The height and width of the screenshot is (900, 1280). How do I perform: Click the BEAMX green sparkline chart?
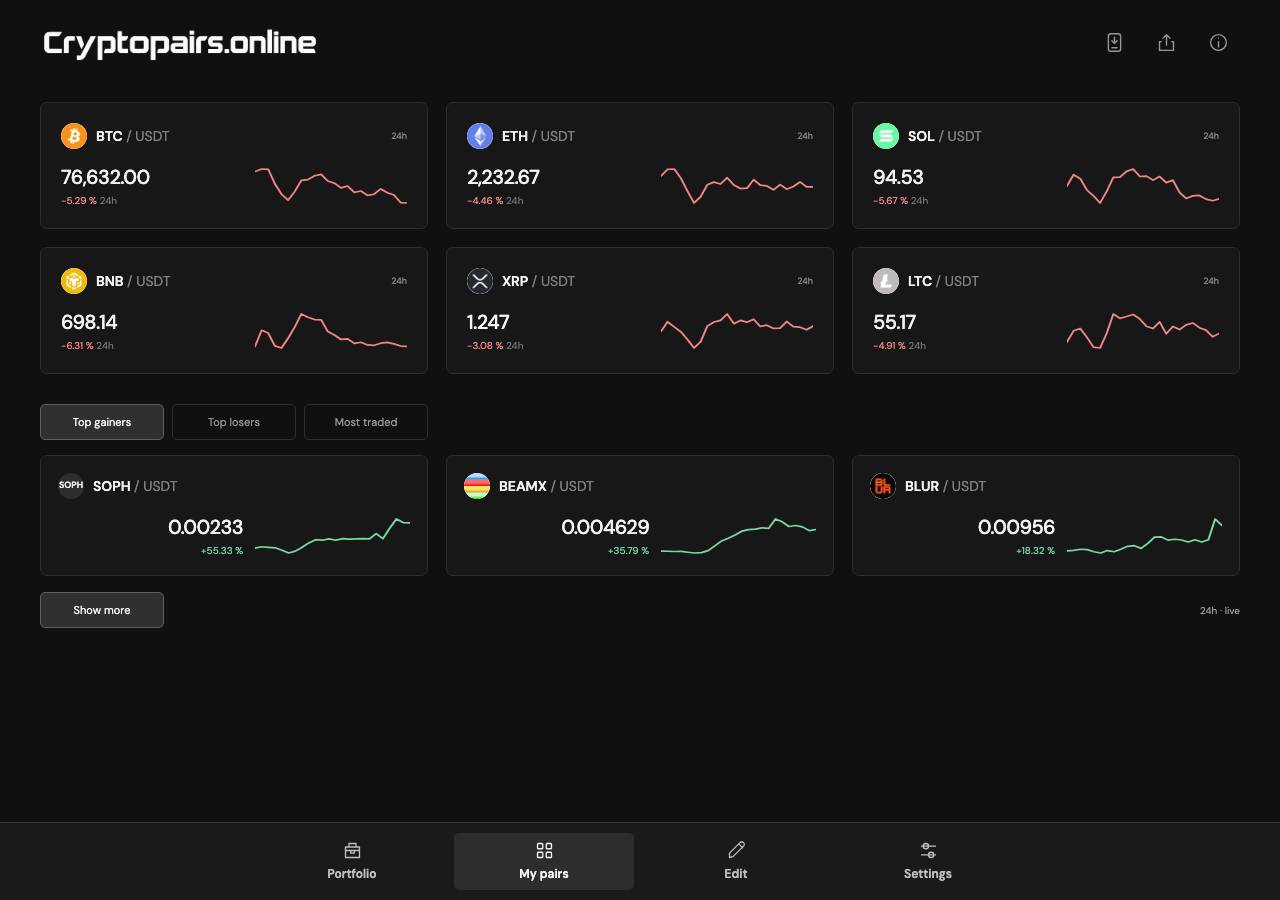coord(739,536)
